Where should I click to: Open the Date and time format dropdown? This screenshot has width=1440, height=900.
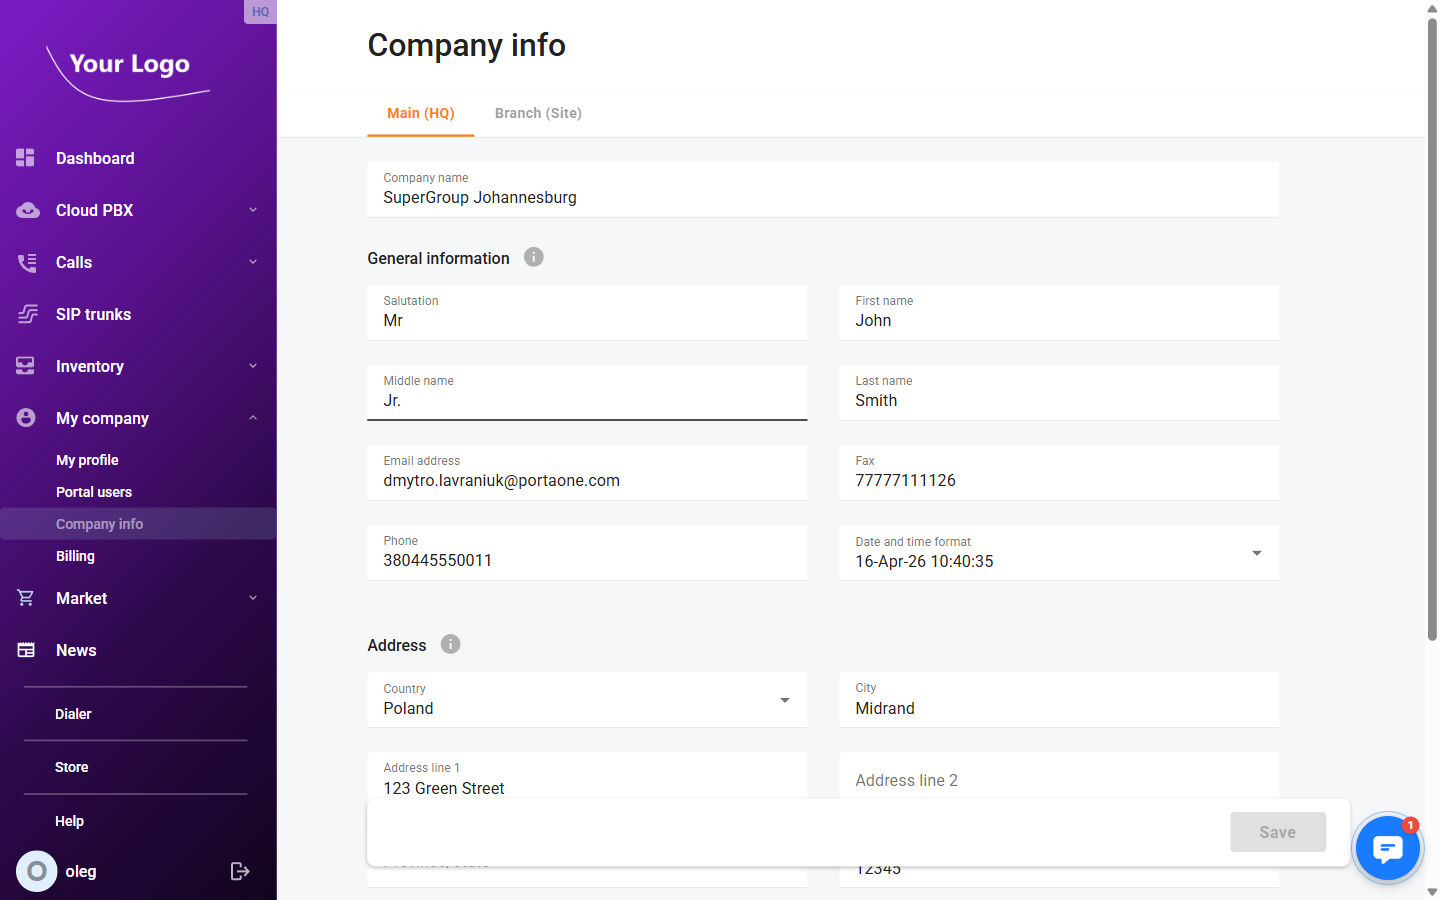[x=1256, y=552]
